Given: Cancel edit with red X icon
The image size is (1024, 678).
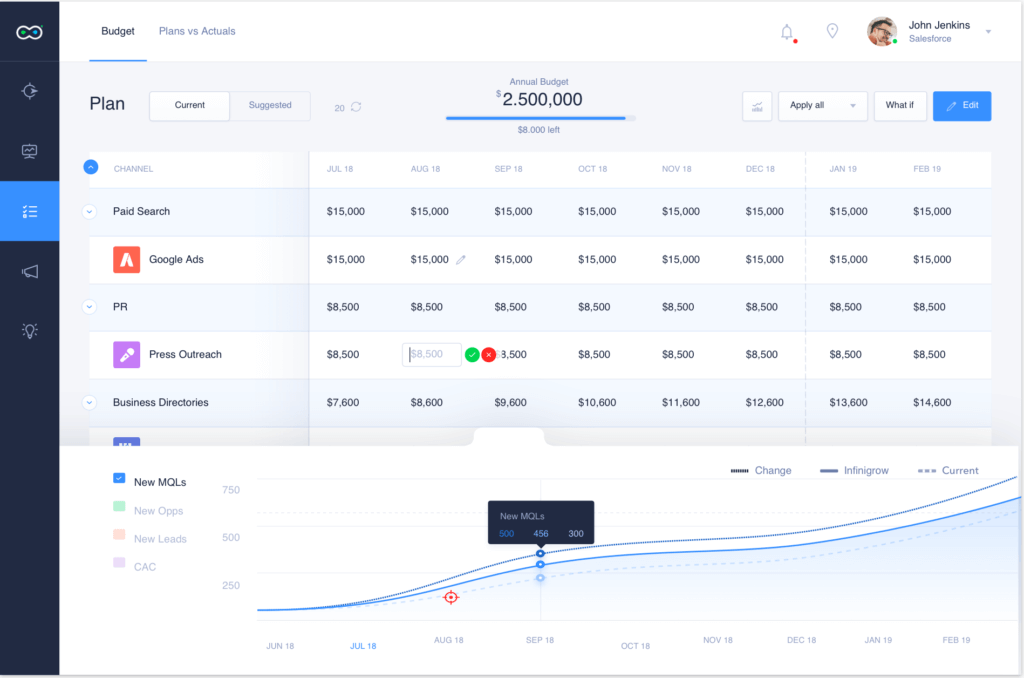Looking at the screenshot, I should 489,355.
